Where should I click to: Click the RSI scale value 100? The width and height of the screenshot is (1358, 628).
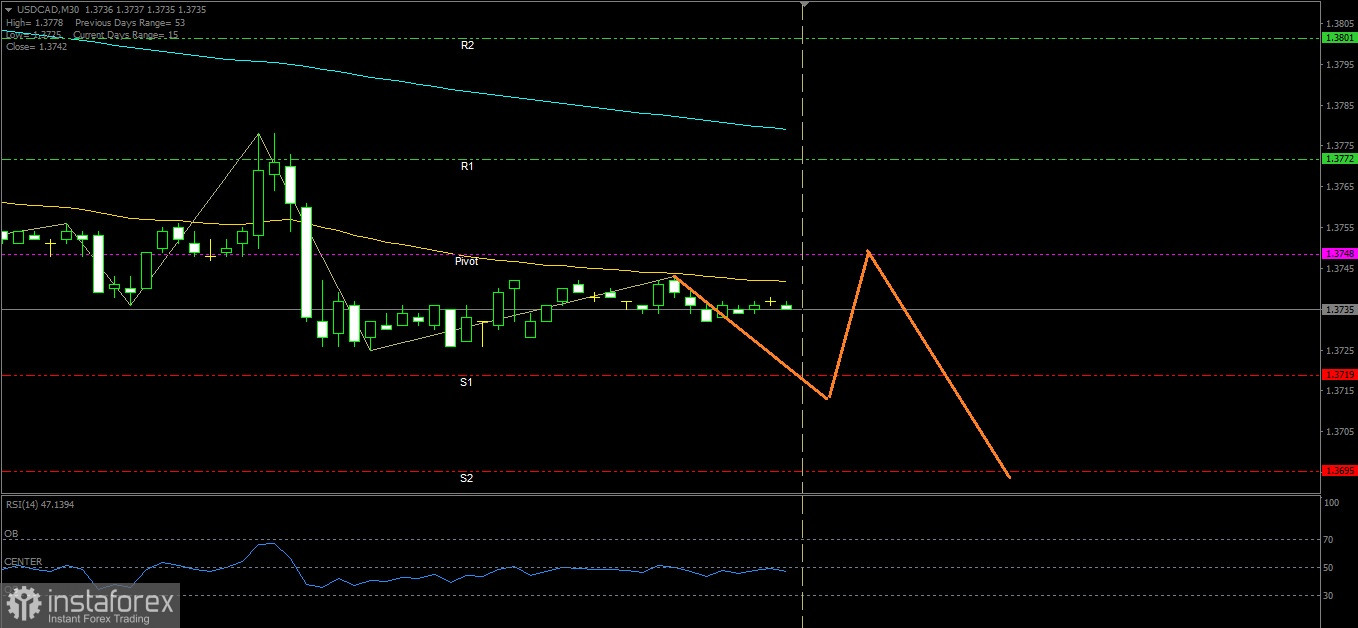coord(1332,503)
